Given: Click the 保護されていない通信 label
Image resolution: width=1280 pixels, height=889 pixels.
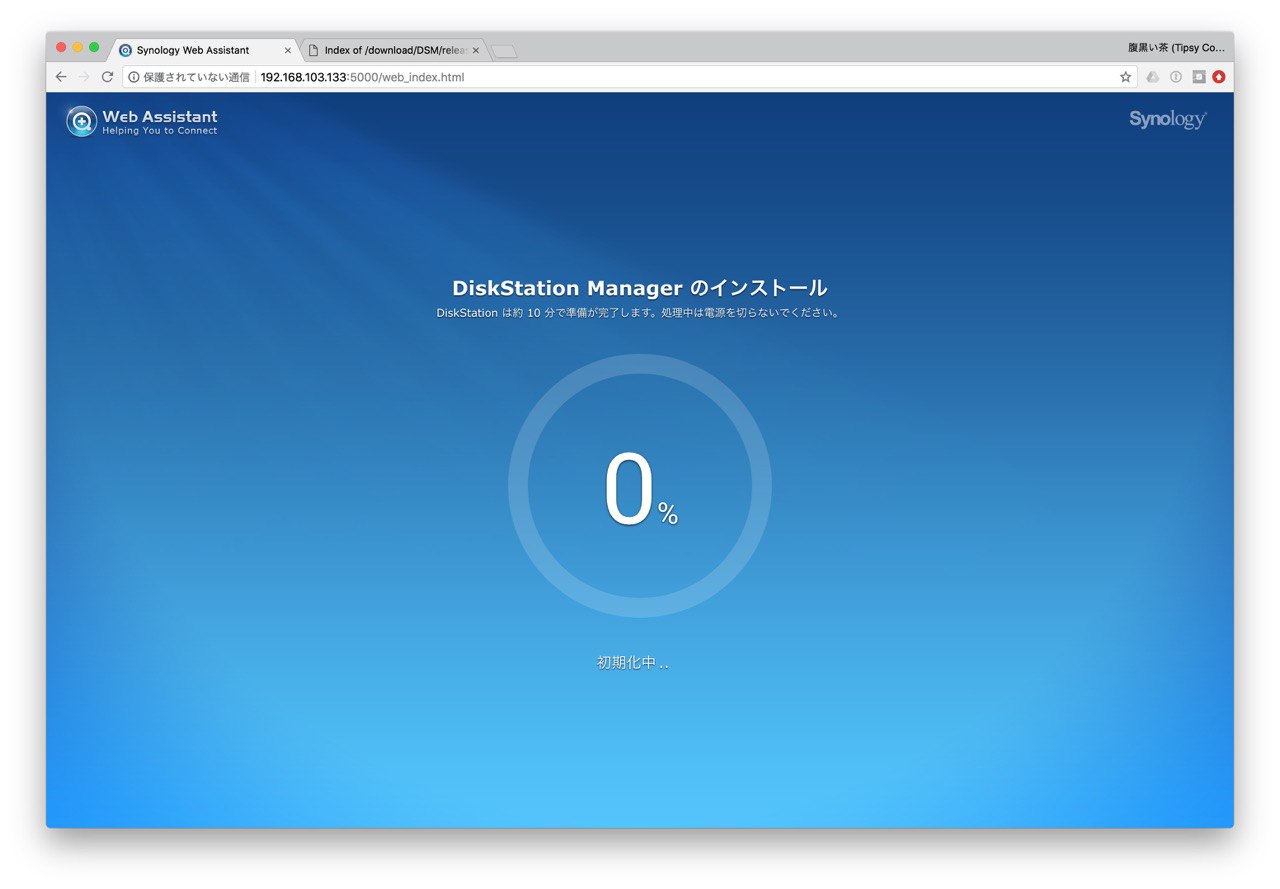Looking at the screenshot, I should click(x=196, y=77).
